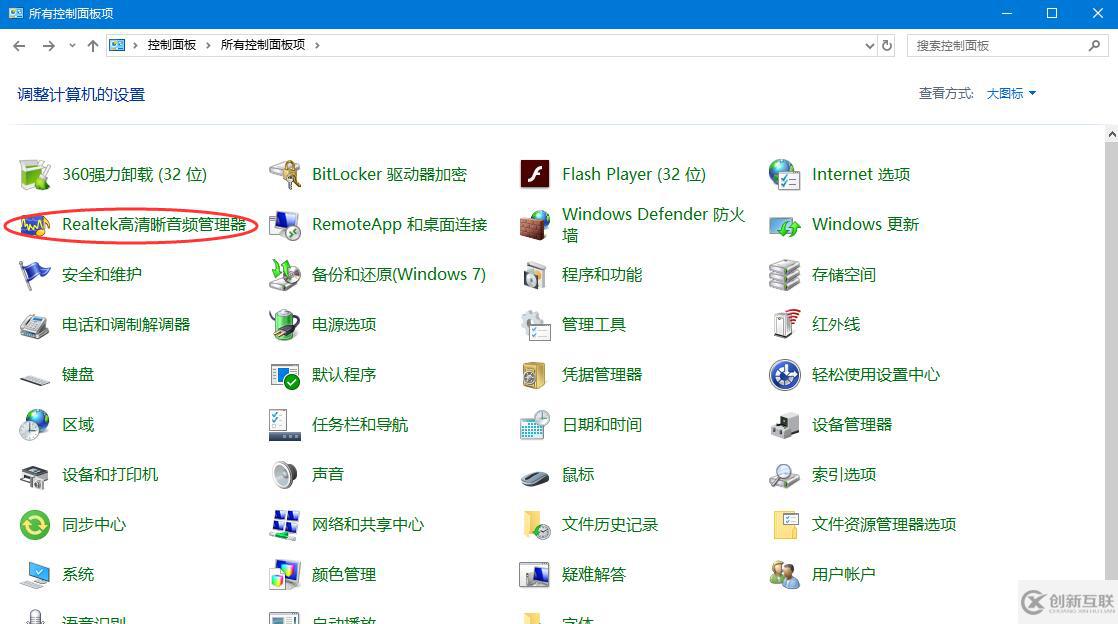Open Windows 更新 icon

coord(784,225)
